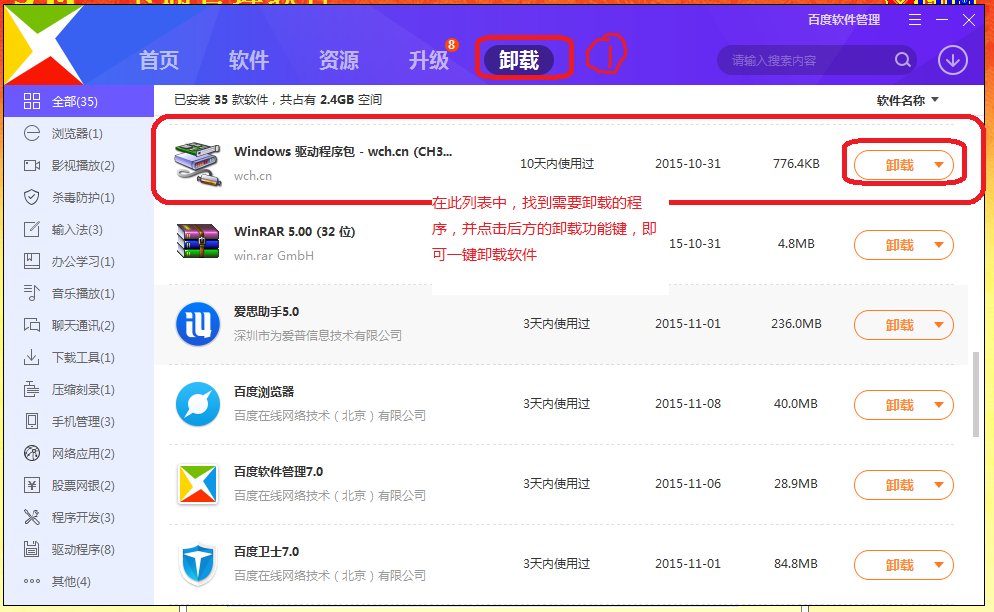Screen dimensions: 994x612
Task: Select the 全部(35) grid category icon
Action: 31,101
